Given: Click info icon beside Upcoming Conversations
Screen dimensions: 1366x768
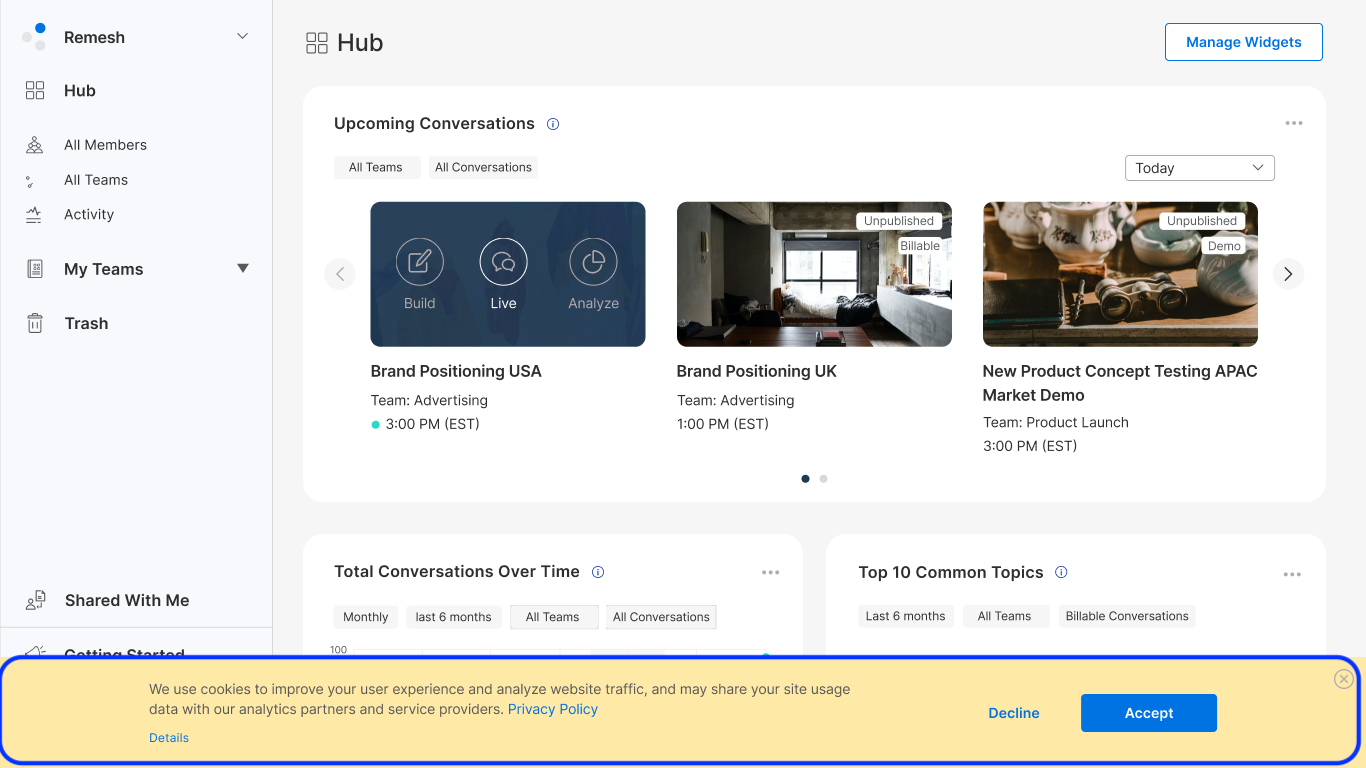Looking at the screenshot, I should pyautogui.click(x=553, y=124).
